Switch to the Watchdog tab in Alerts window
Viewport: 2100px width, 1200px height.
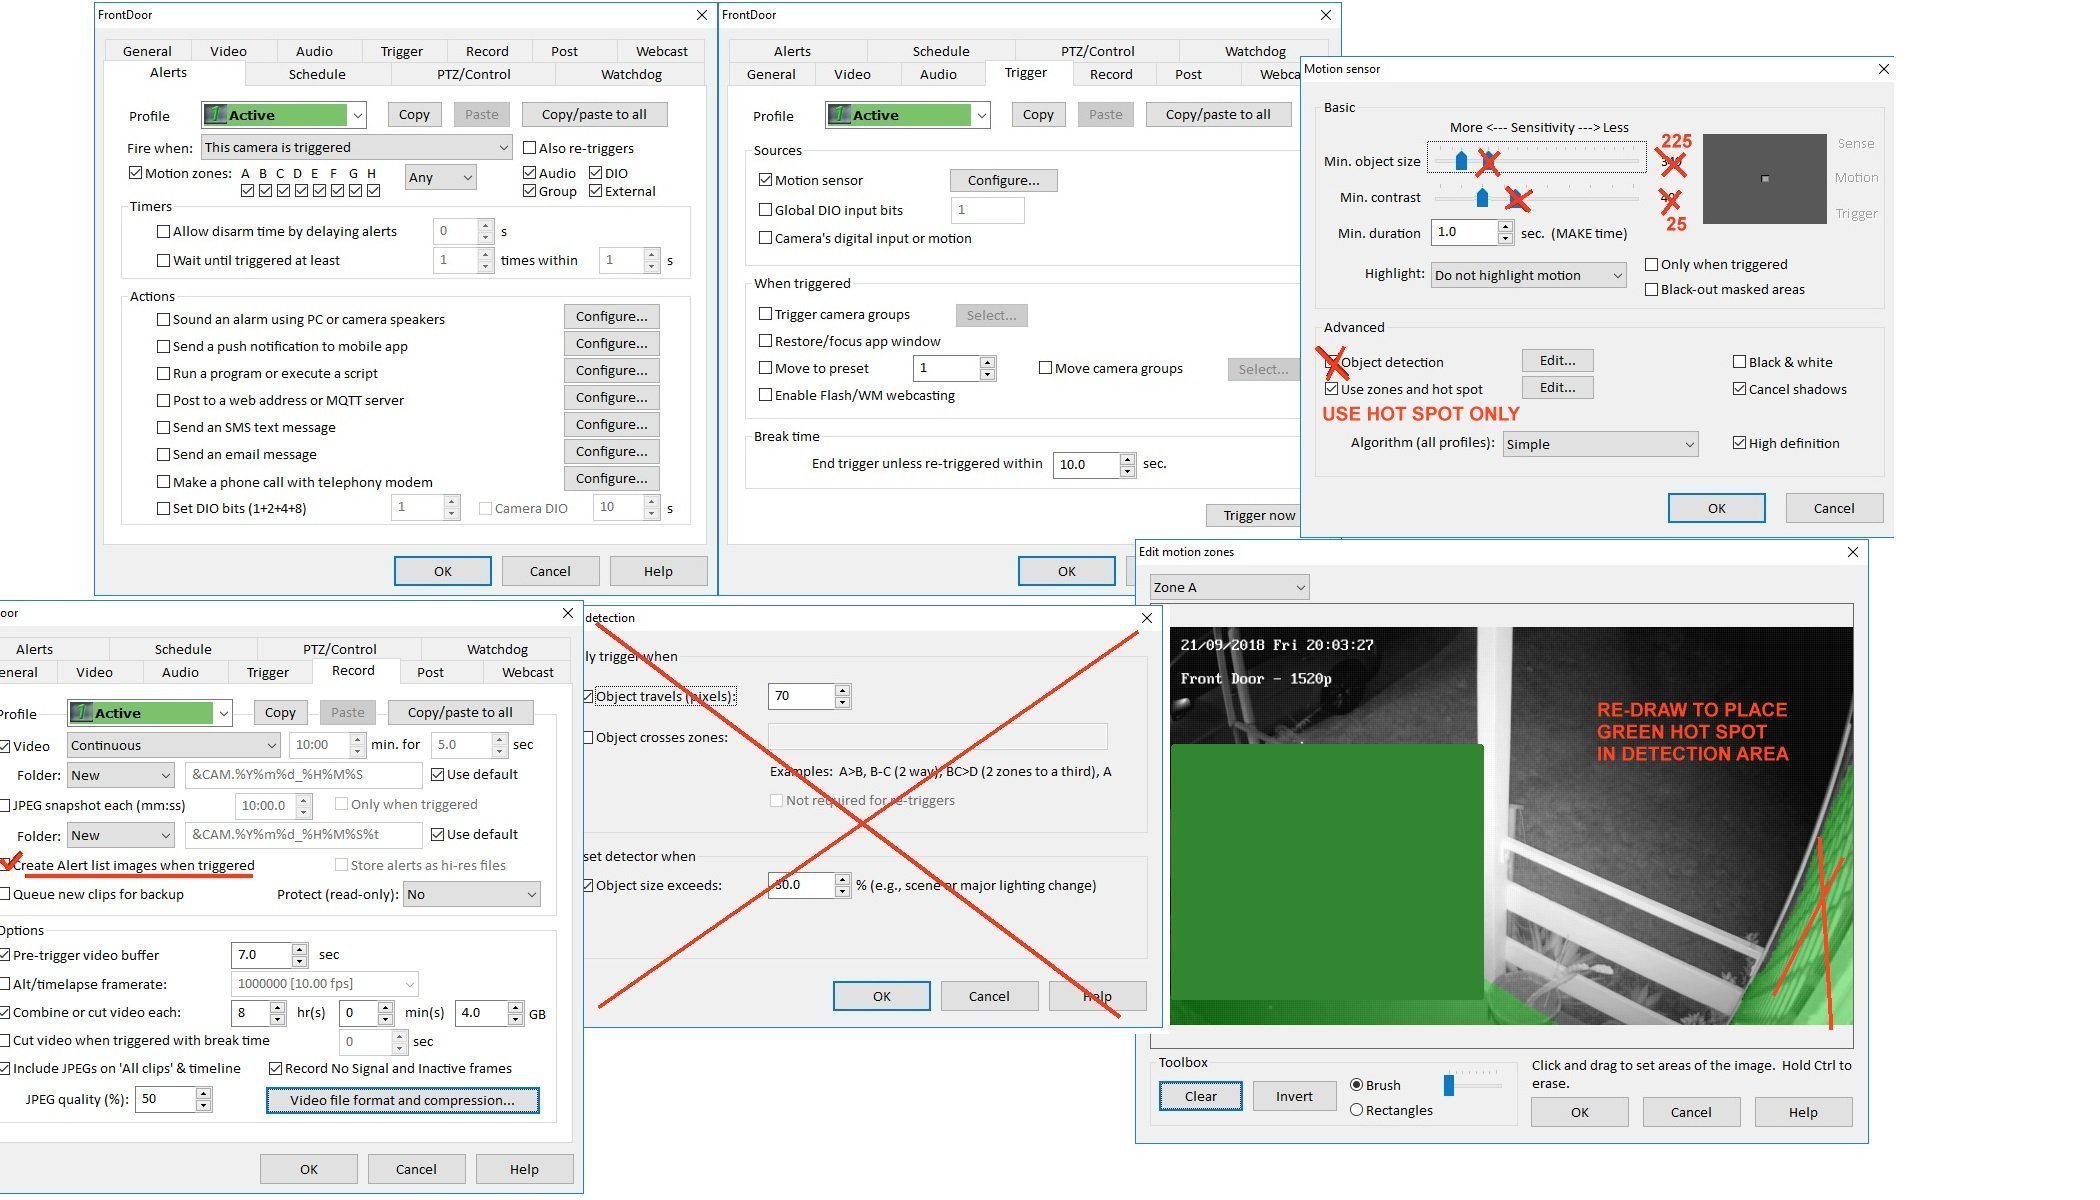coord(630,74)
